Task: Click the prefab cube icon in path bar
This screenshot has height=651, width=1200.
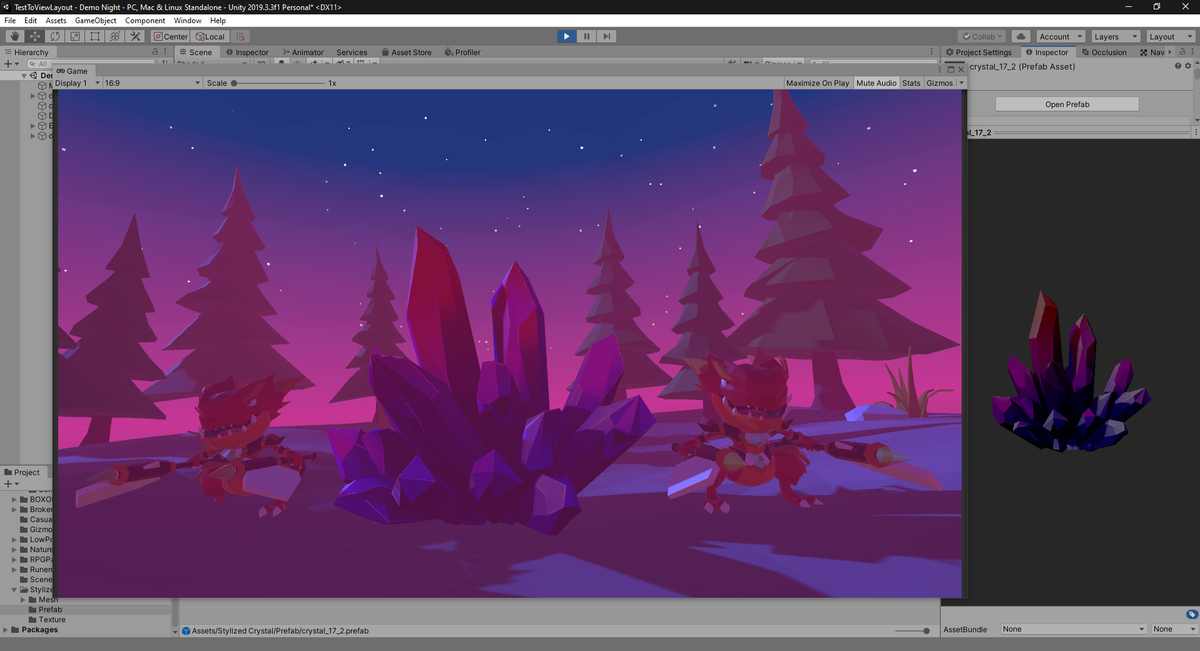Action: tap(186, 631)
